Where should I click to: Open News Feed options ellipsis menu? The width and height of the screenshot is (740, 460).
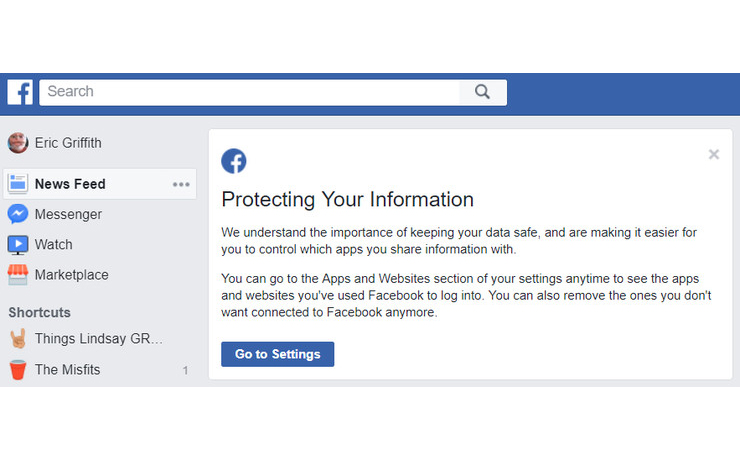pos(181,184)
